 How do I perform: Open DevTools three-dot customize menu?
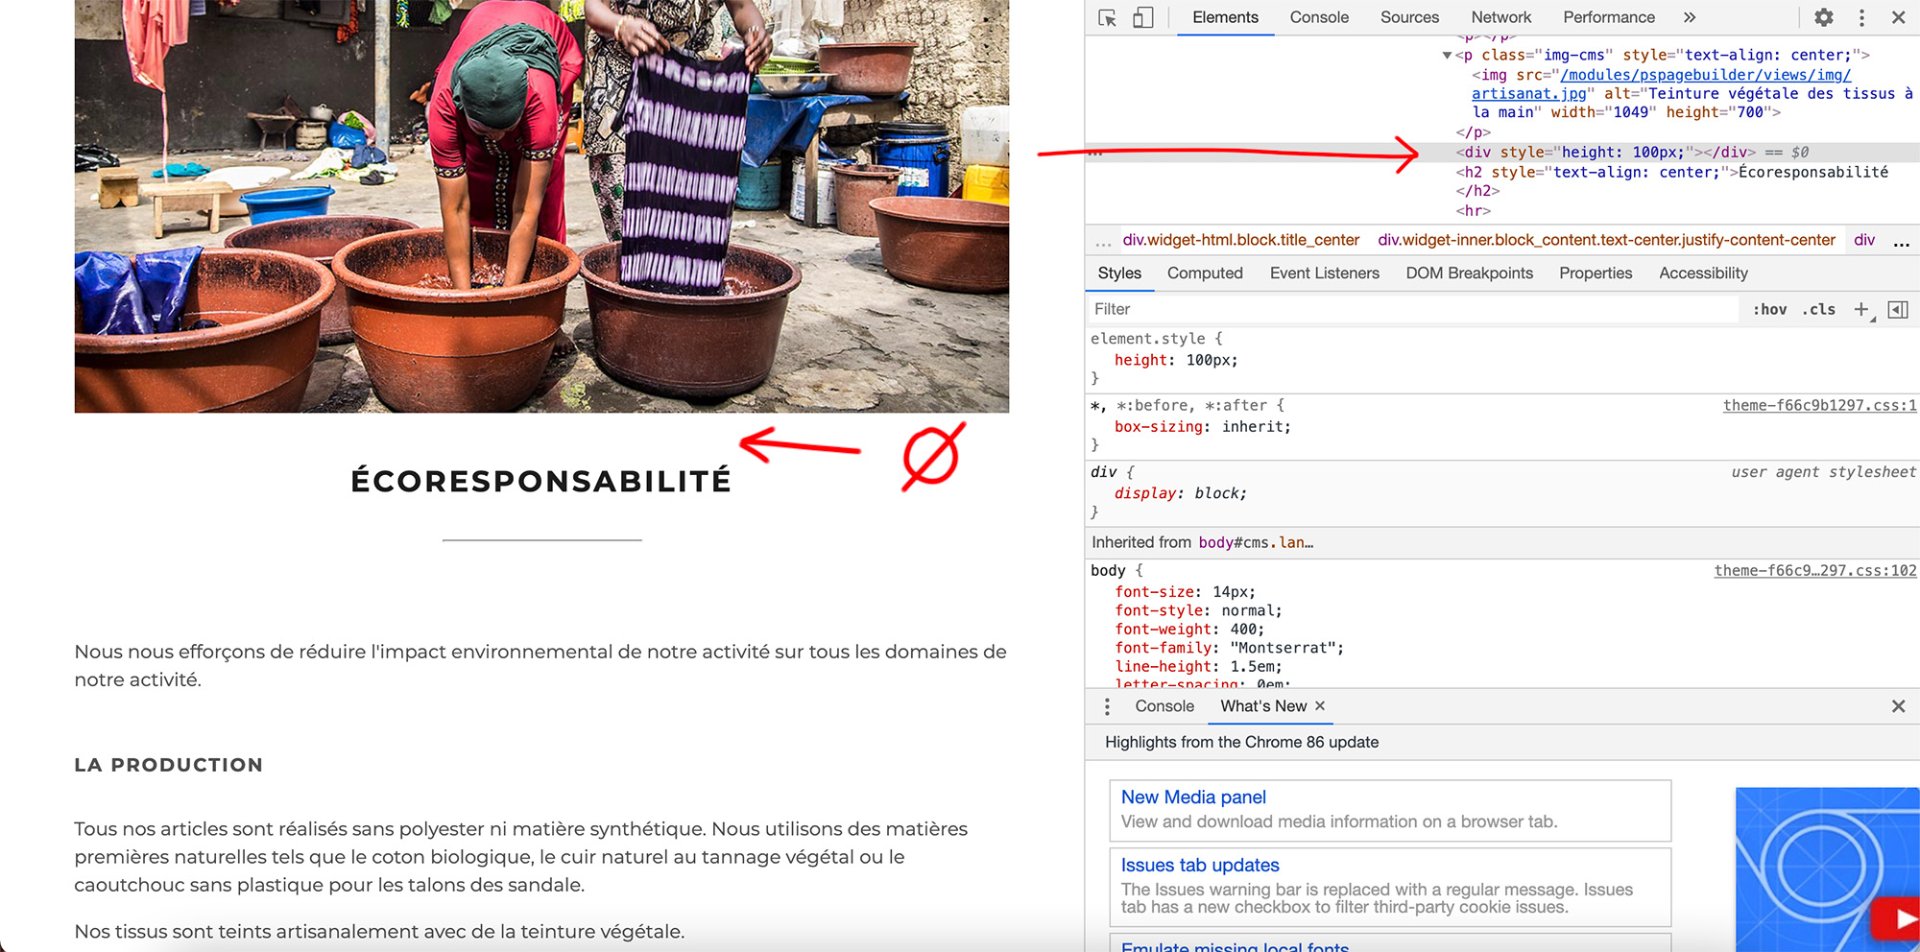click(x=1861, y=17)
